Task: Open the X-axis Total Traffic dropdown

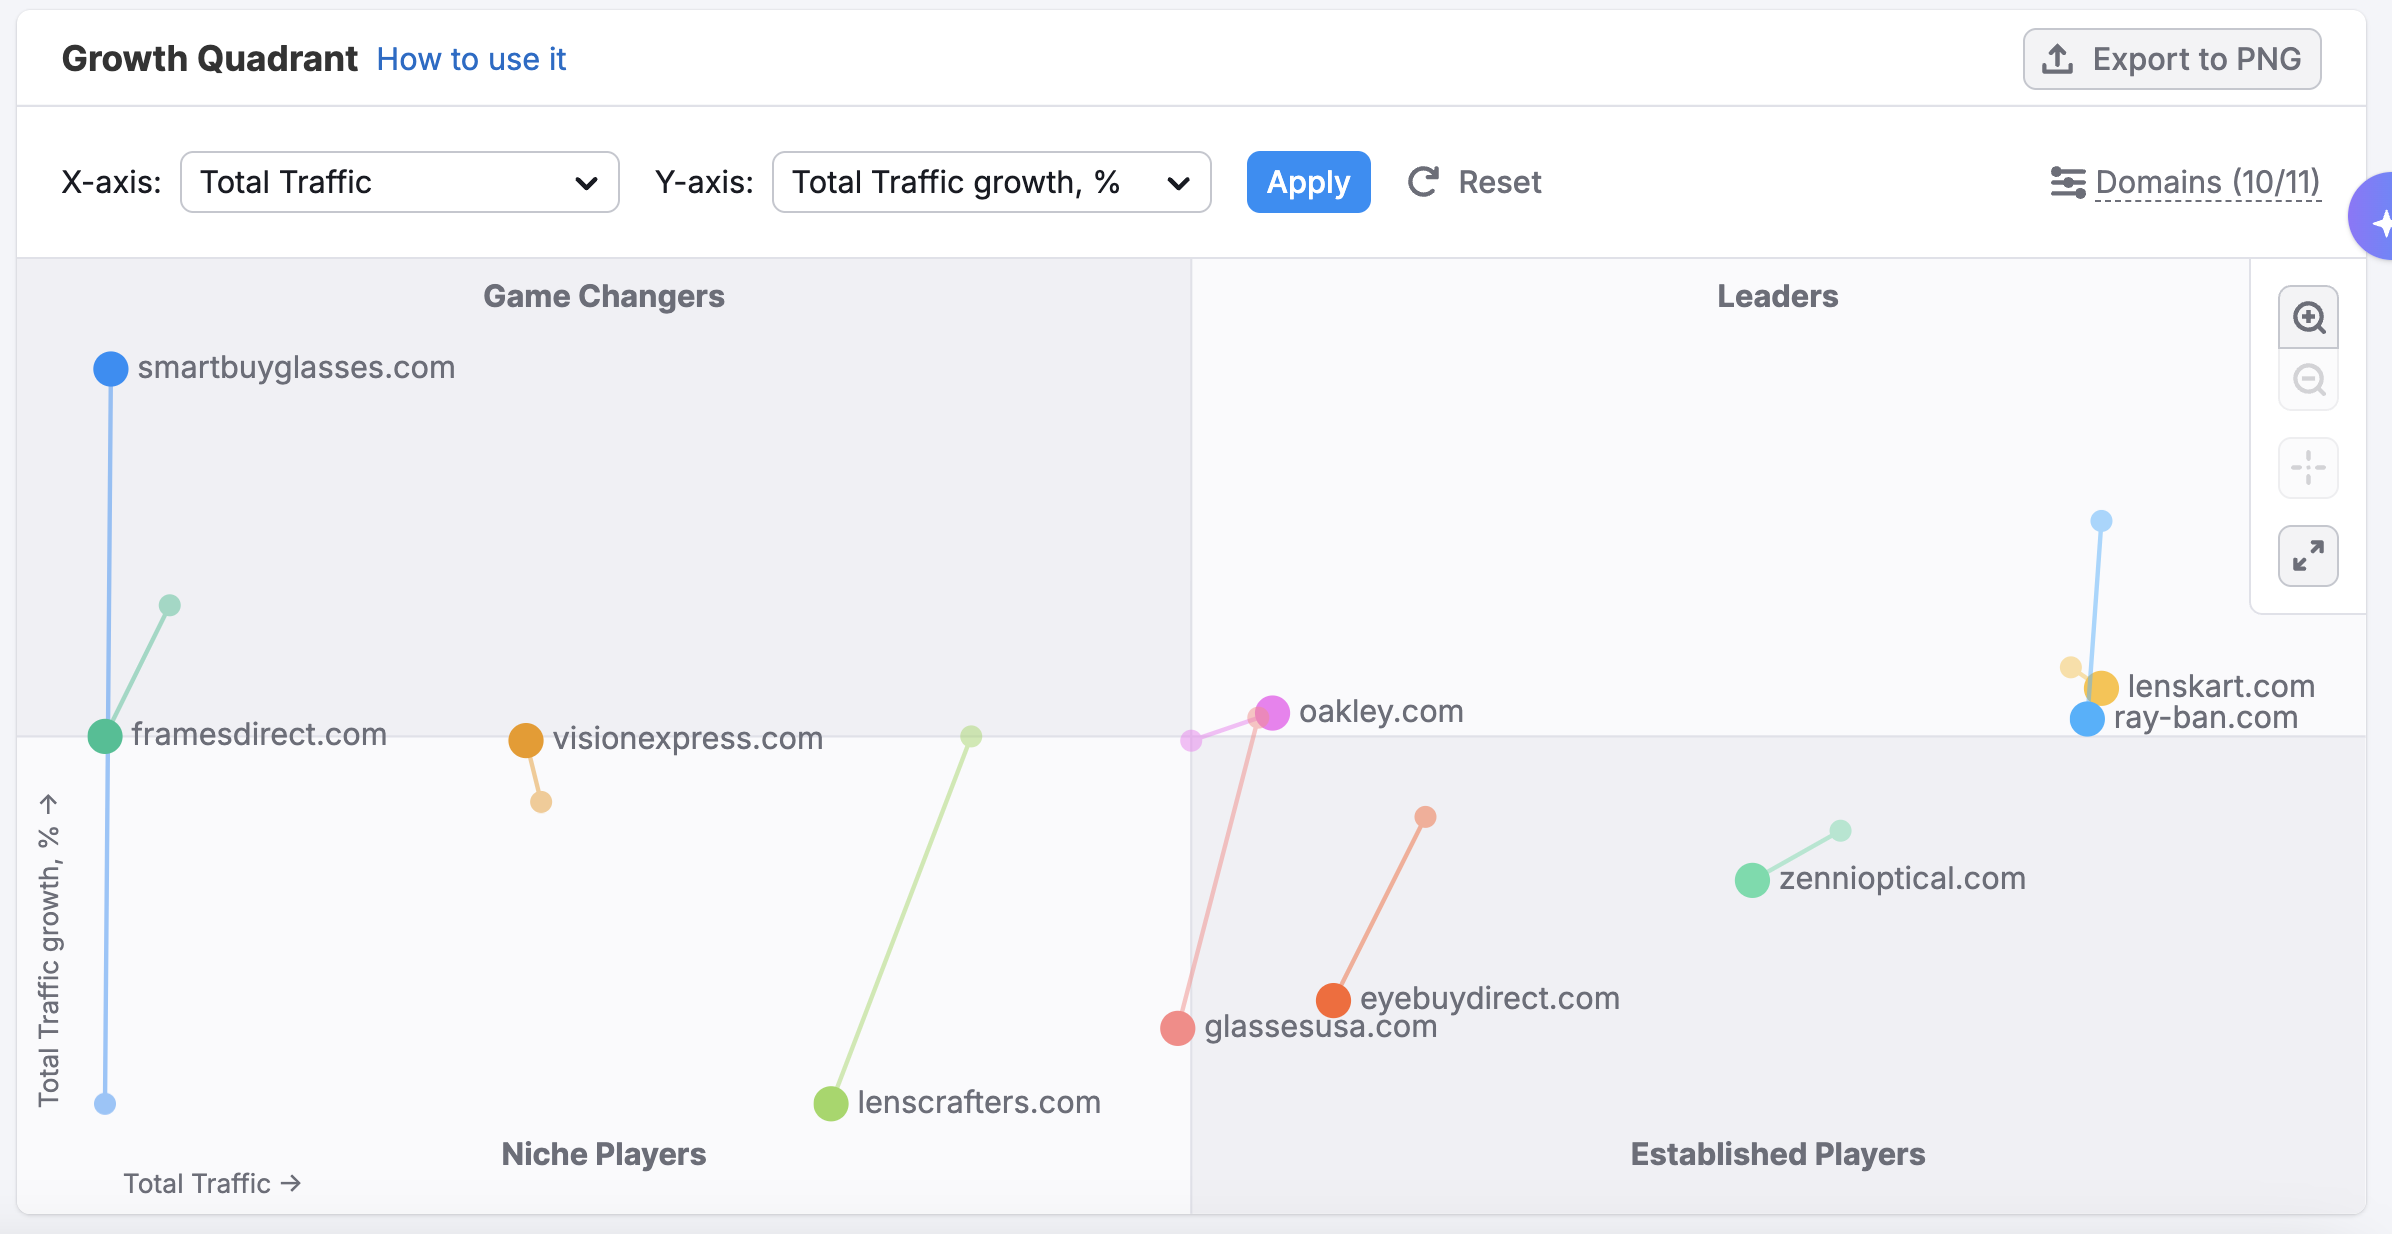Action: [x=399, y=182]
